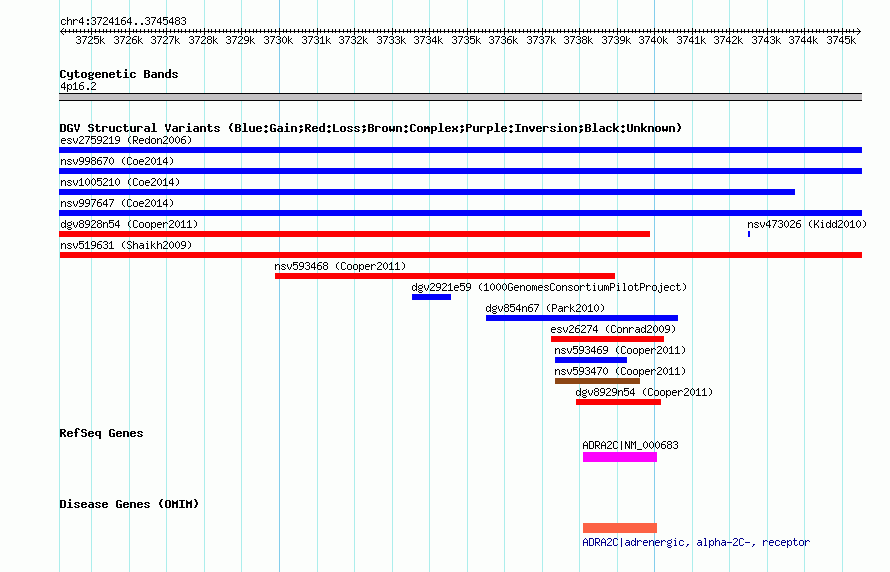Viewport: 890px width, 572px height.
Task: Select the blue gain bar under nsv998670
Action: click(x=460, y=171)
